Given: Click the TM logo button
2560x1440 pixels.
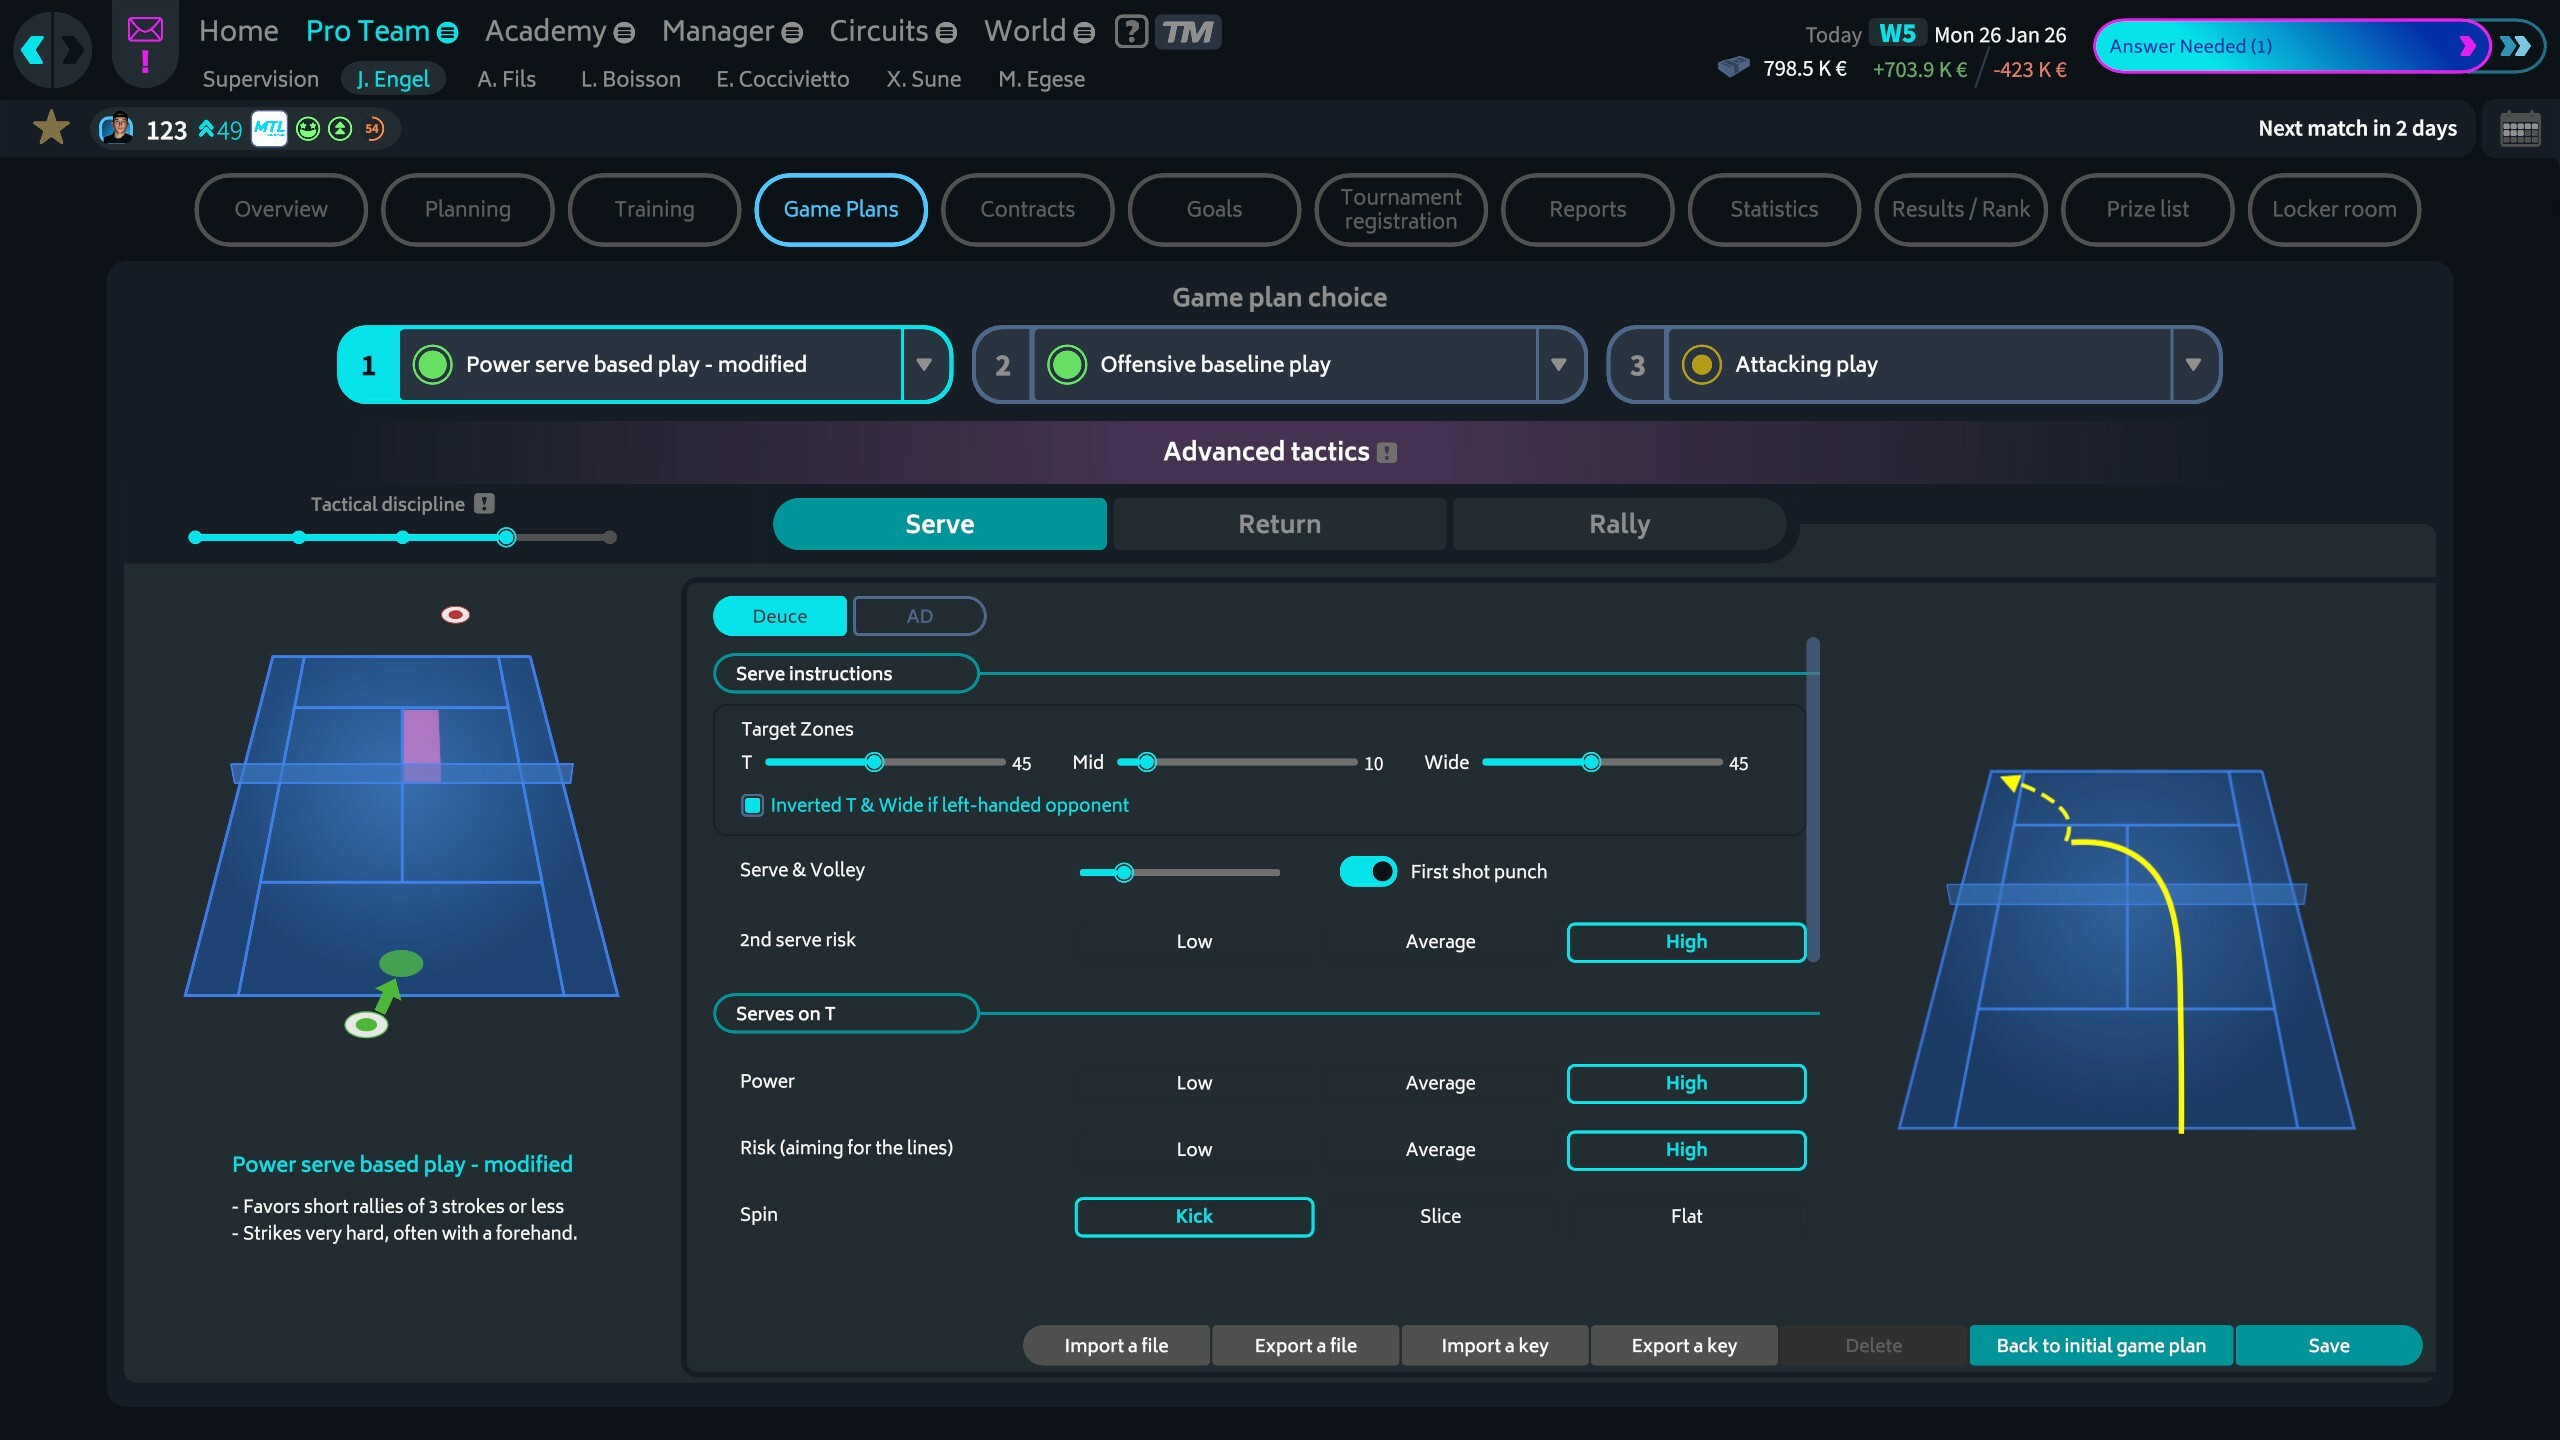Looking at the screenshot, I should tap(1188, 32).
